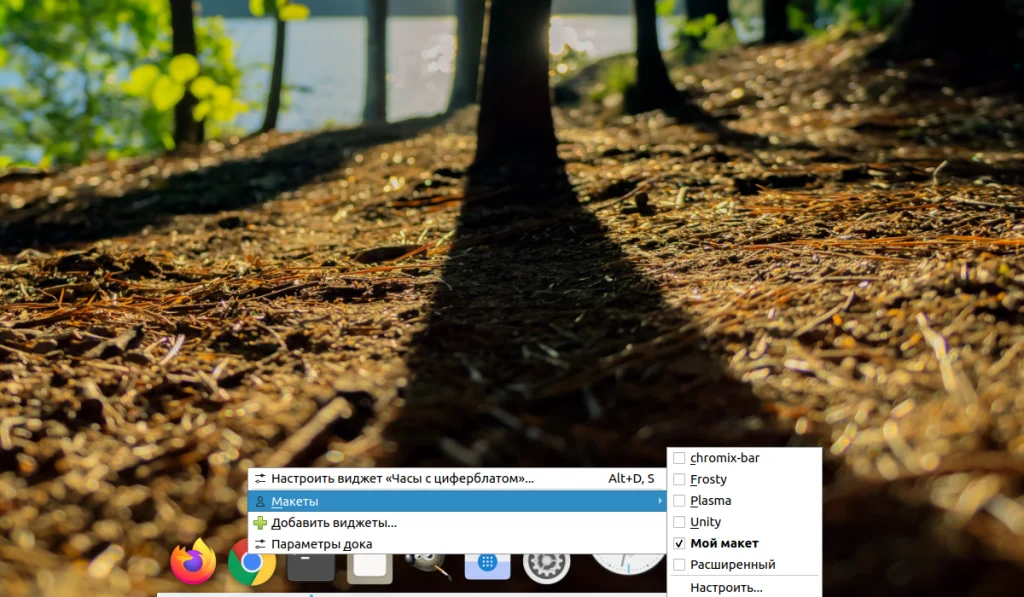Click «Настроить…» in the layouts submenu

[725, 588]
